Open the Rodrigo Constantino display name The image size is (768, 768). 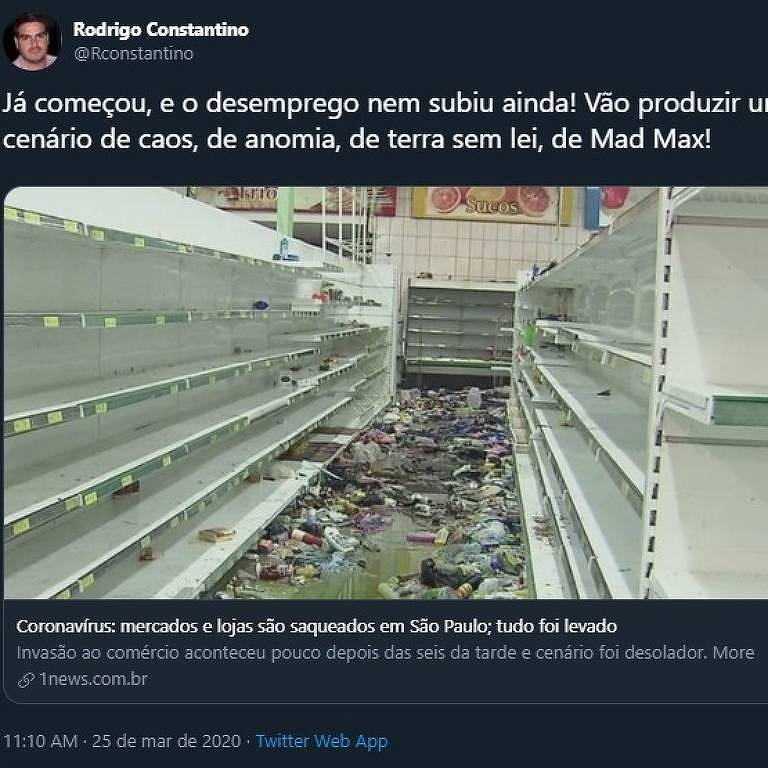[x=161, y=29]
